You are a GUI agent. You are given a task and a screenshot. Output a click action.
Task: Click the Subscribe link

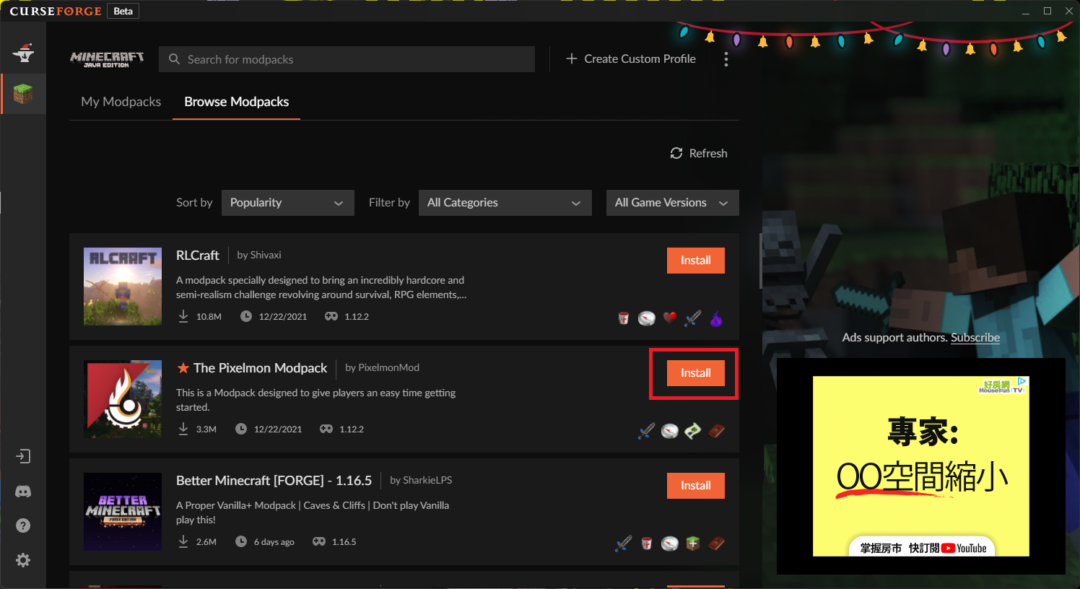pos(975,338)
